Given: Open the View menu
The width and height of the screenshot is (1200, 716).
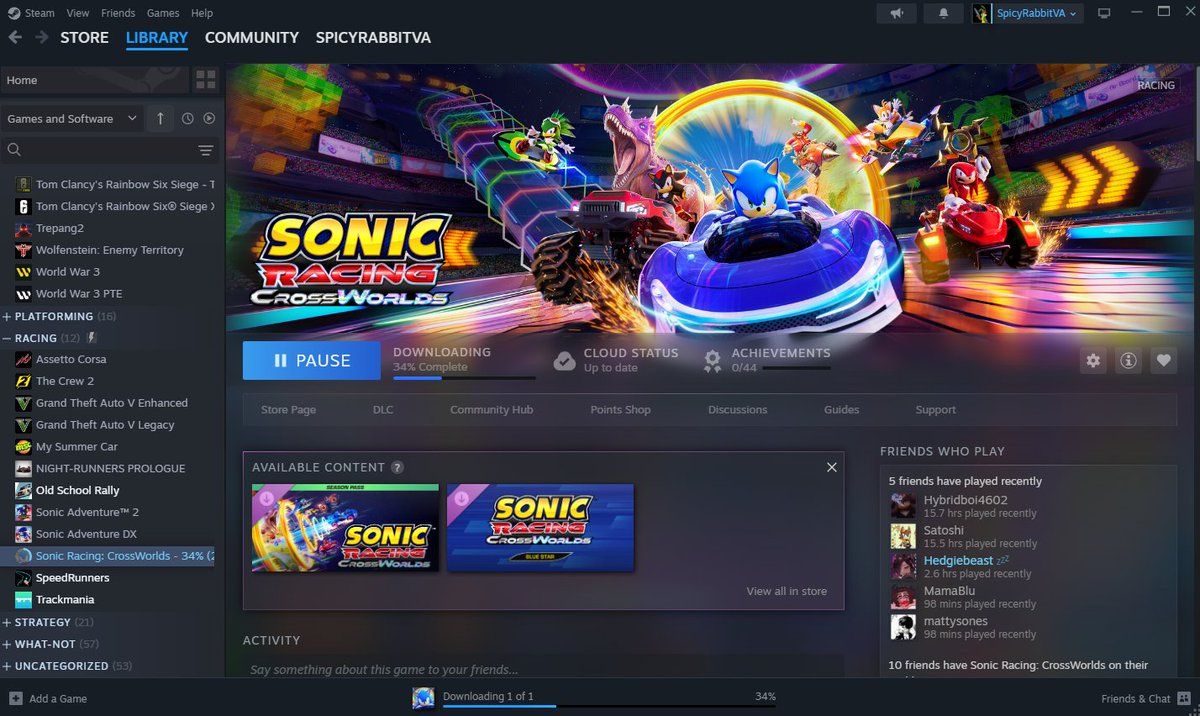Looking at the screenshot, I should point(78,13).
